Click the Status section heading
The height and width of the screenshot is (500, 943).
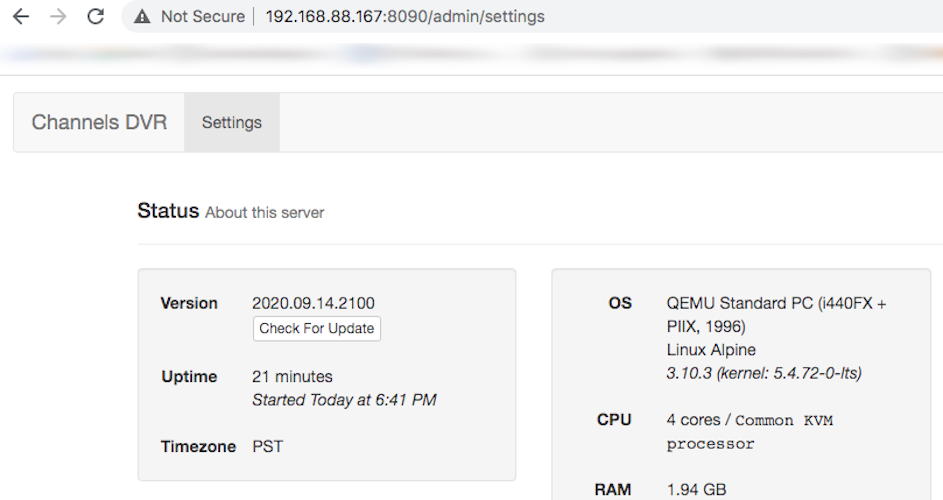(168, 211)
